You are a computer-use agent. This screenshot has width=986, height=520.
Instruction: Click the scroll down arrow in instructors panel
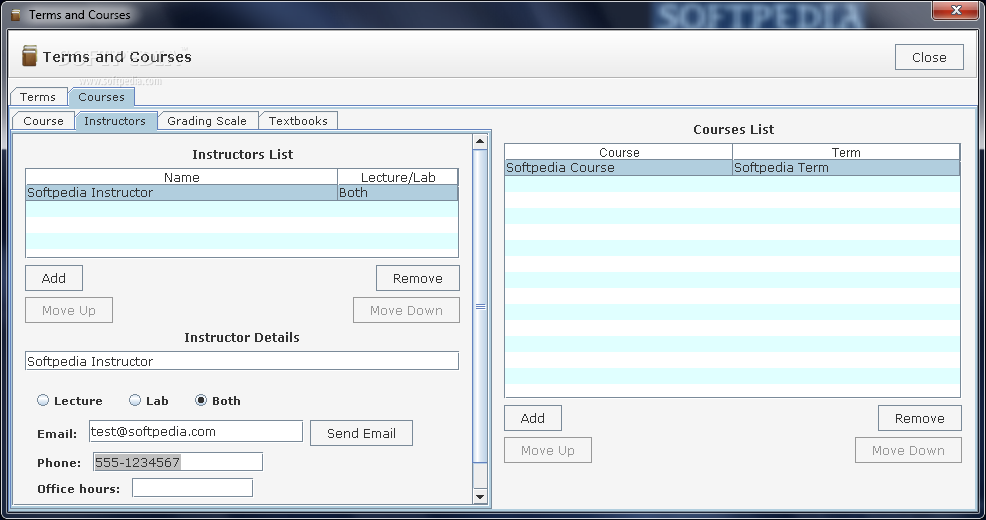click(x=480, y=496)
